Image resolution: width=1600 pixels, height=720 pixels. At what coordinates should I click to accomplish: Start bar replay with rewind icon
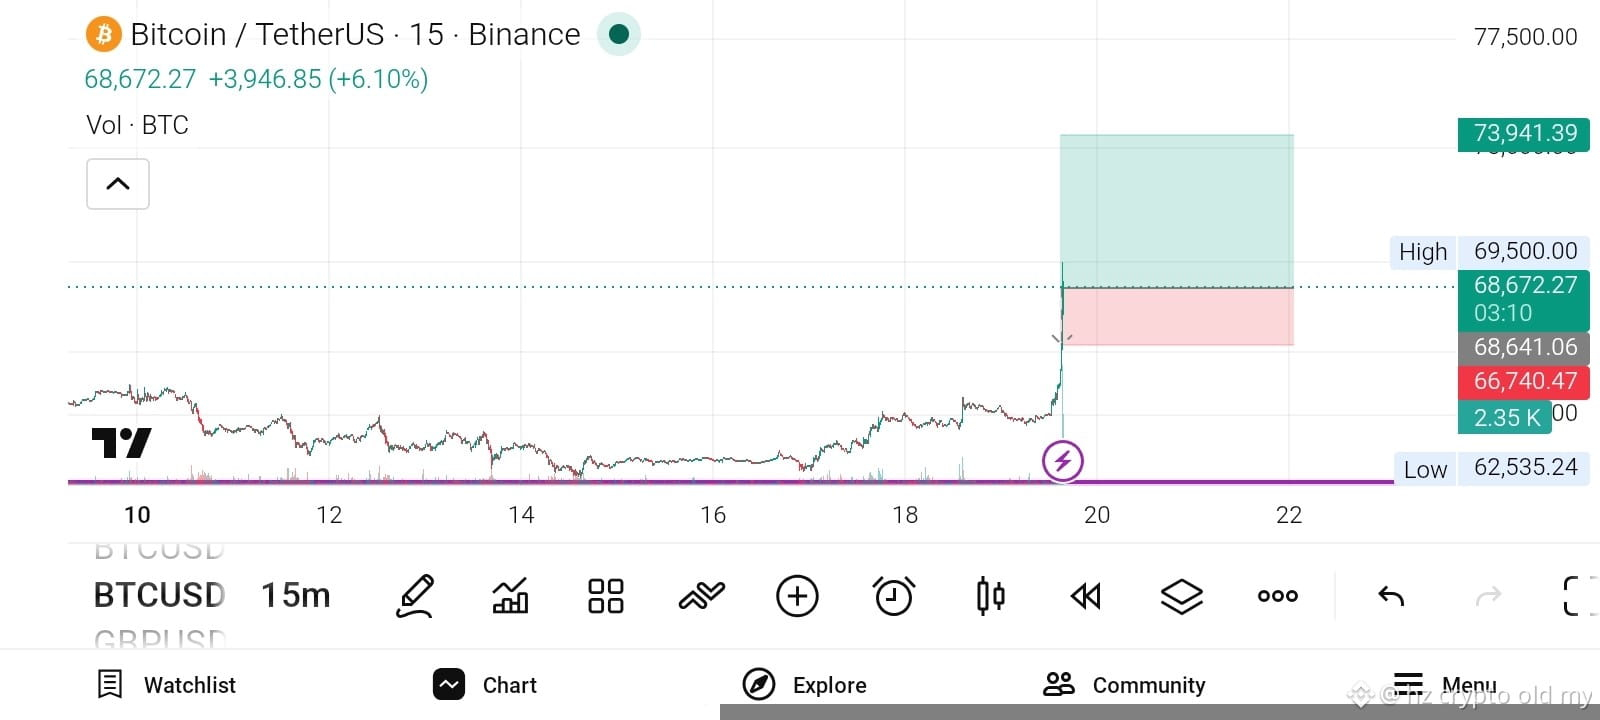(x=1086, y=597)
